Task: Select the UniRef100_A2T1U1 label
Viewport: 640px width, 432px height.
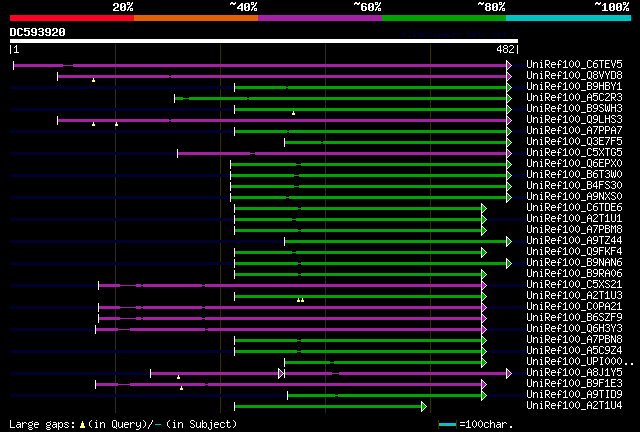Action: click(574, 219)
